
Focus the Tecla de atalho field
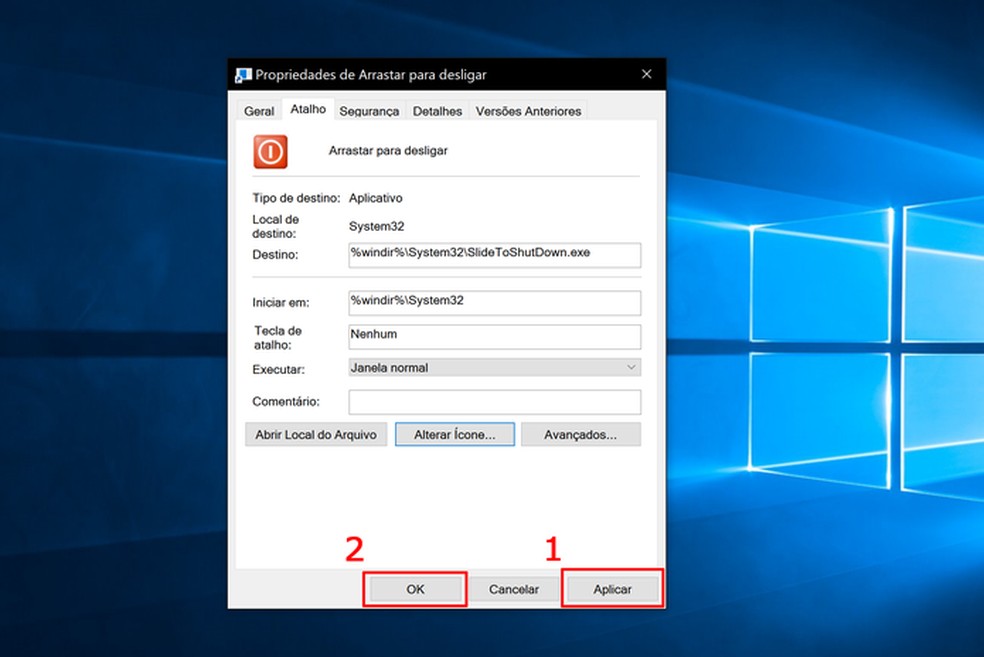pos(494,336)
